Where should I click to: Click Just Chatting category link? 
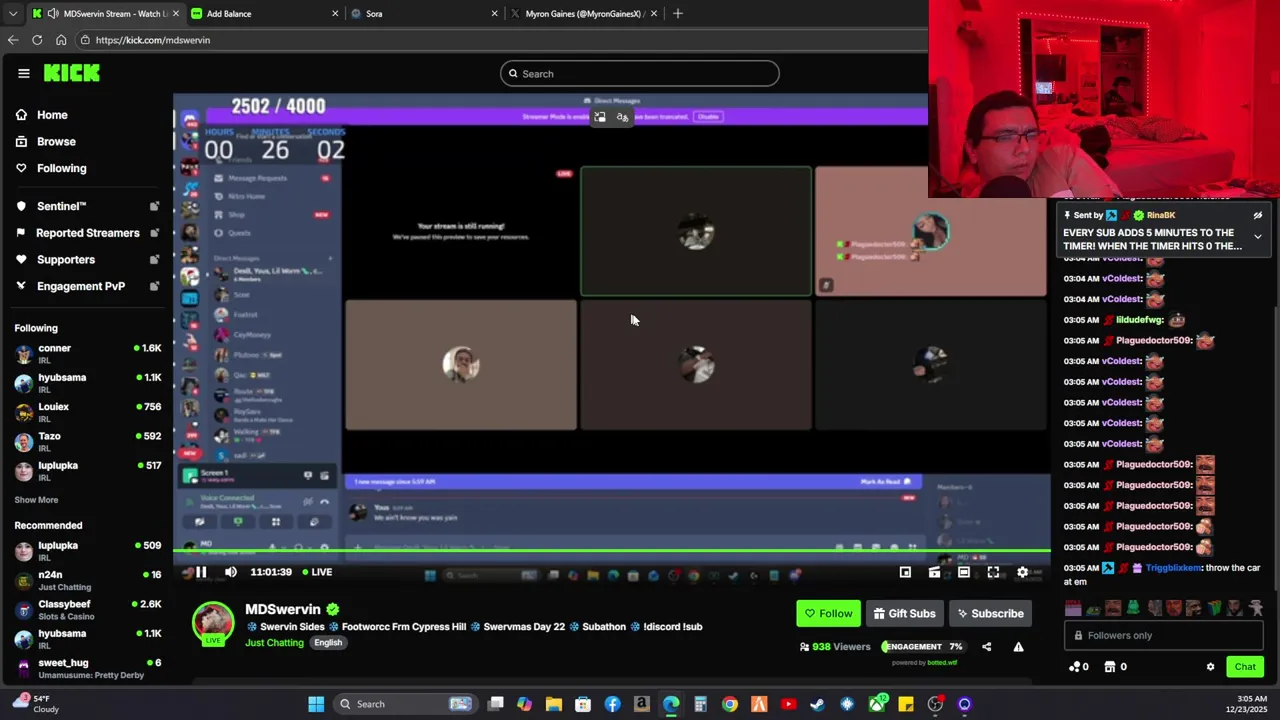coord(274,643)
